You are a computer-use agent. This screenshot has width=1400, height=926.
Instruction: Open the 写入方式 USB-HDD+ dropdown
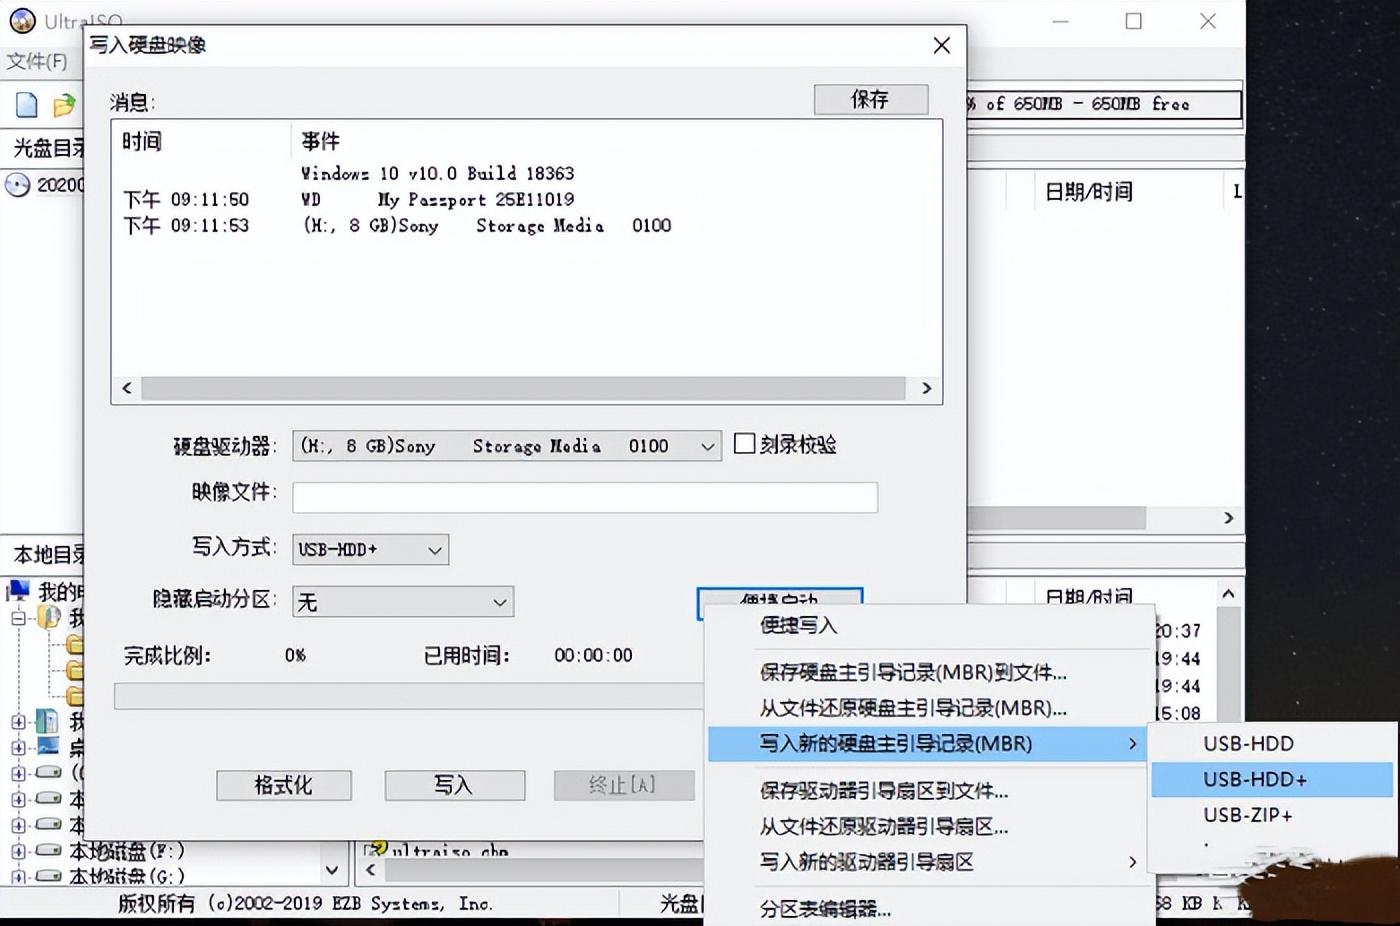(435, 549)
